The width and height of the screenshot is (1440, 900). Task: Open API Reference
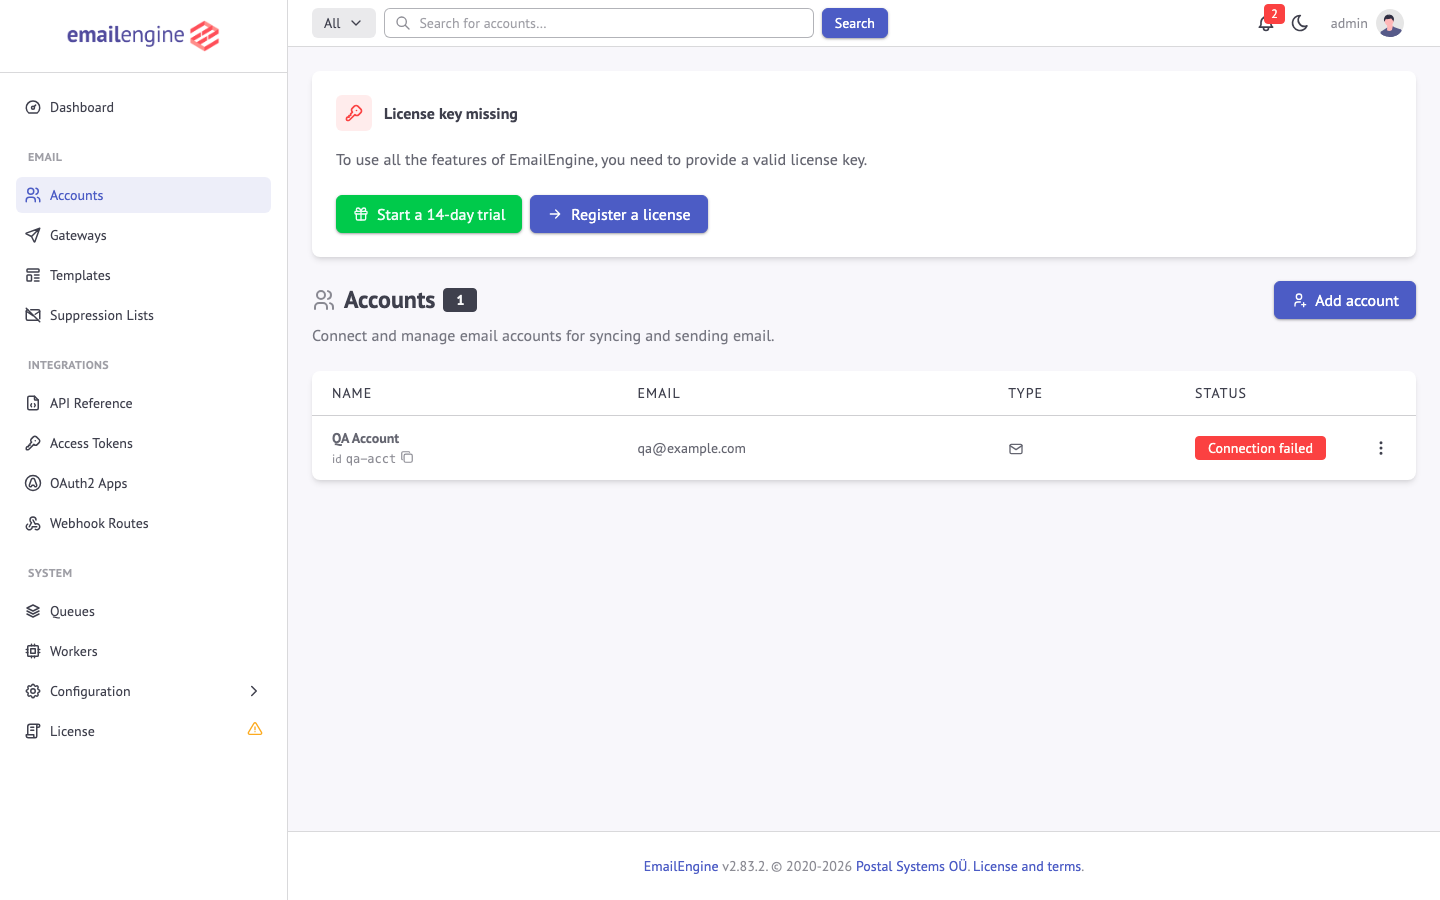[143, 403]
